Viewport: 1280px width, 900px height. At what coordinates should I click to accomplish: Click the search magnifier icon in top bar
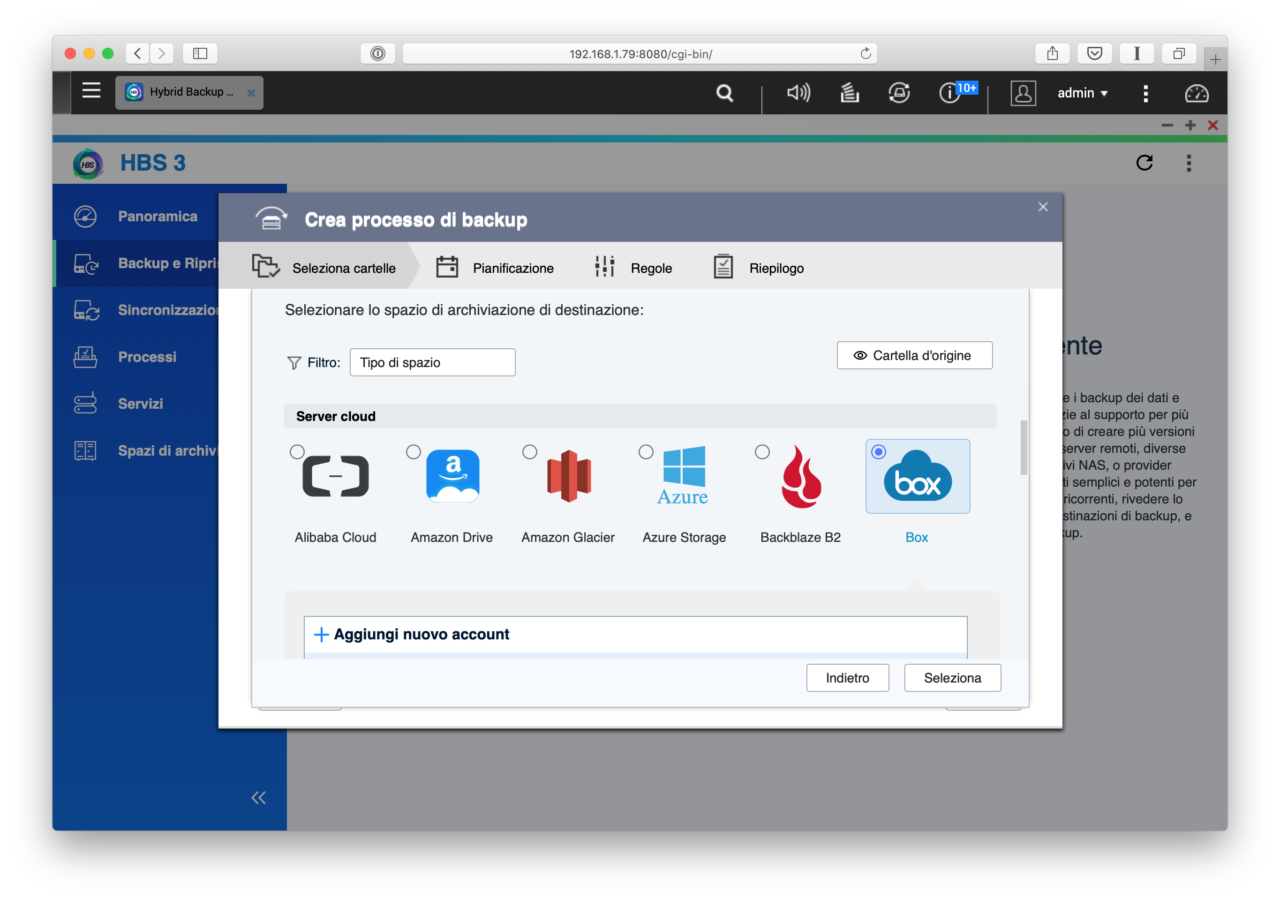click(725, 93)
